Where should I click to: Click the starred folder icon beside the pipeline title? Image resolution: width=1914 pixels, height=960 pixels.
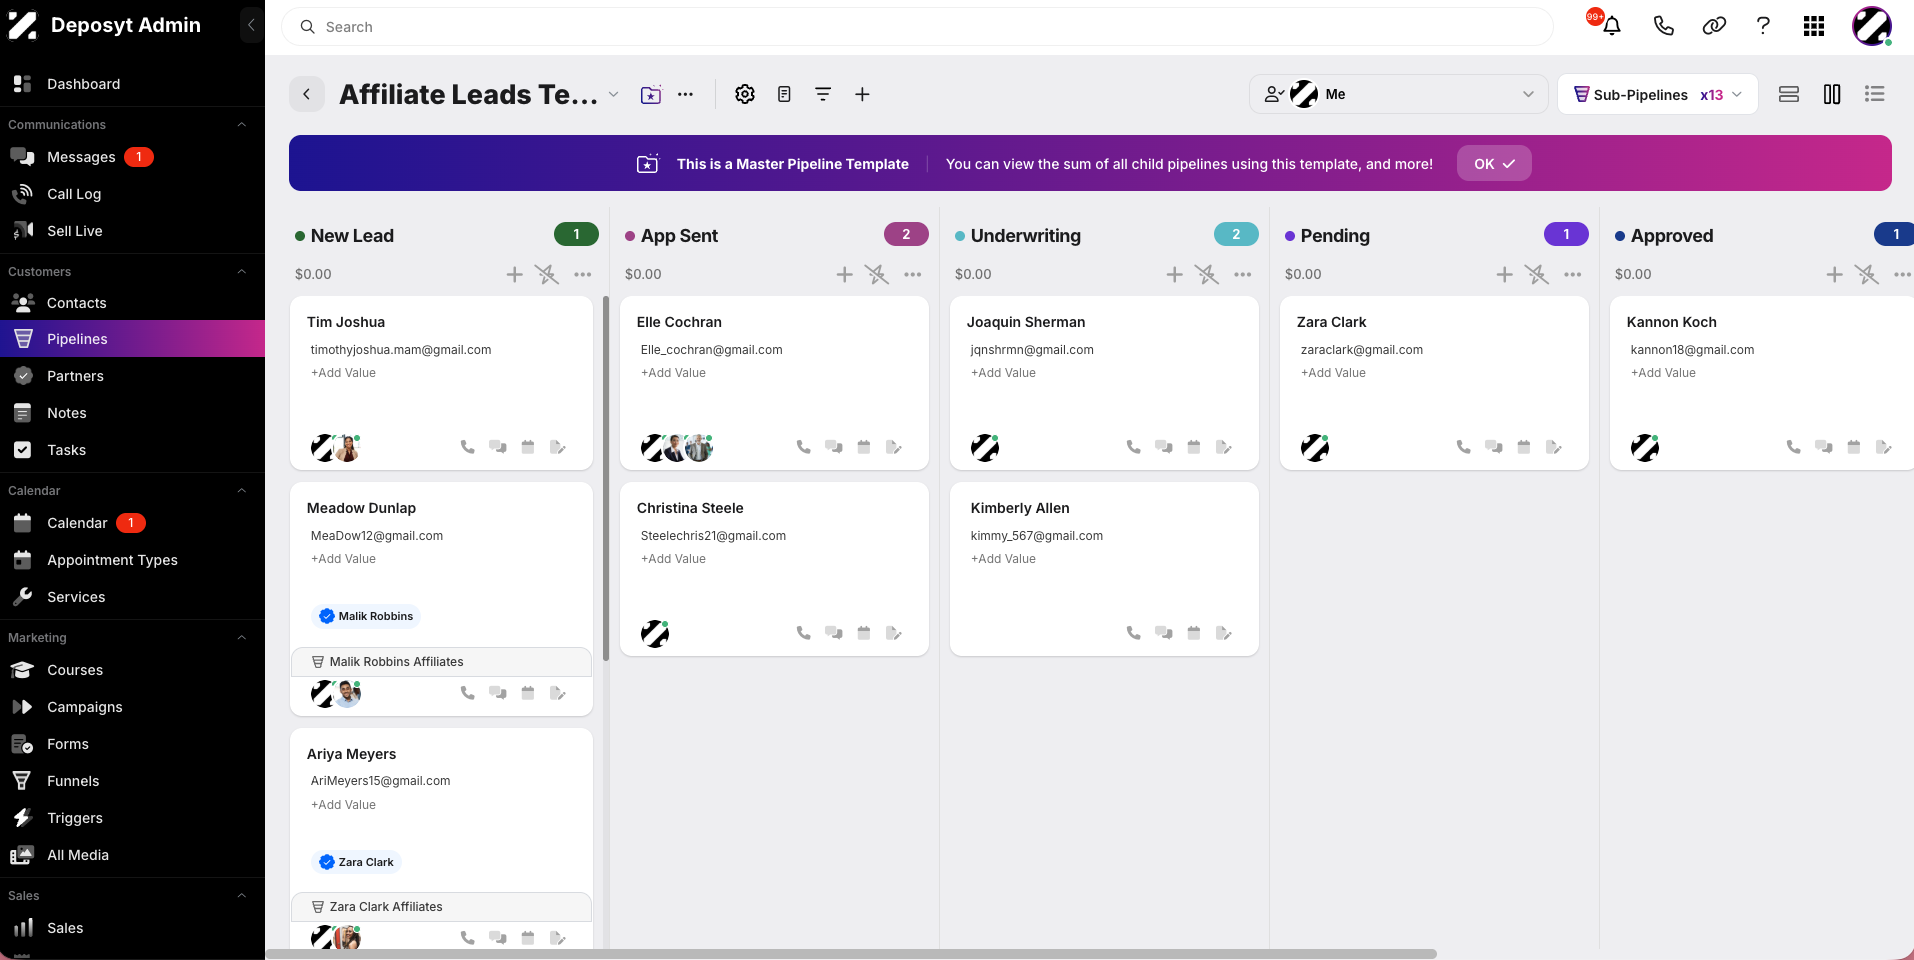point(651,94)
